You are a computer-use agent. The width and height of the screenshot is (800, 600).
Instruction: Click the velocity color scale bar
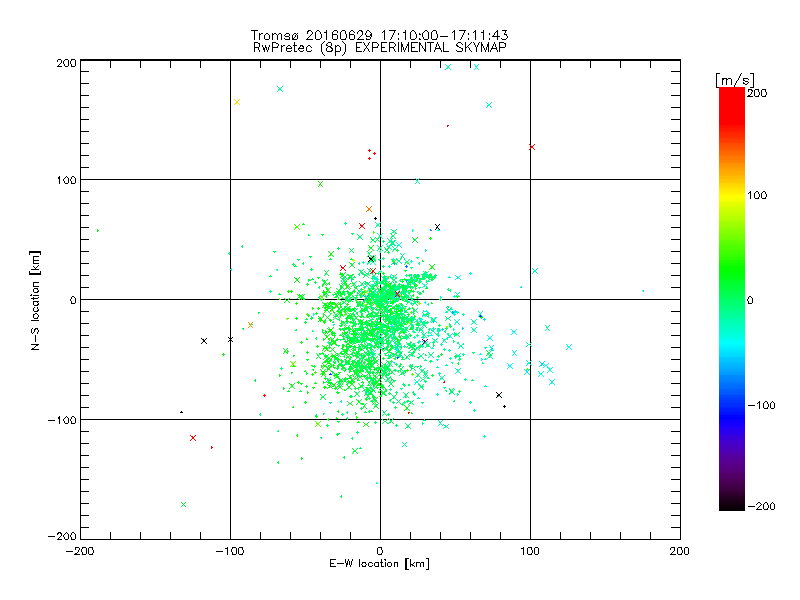732,299
